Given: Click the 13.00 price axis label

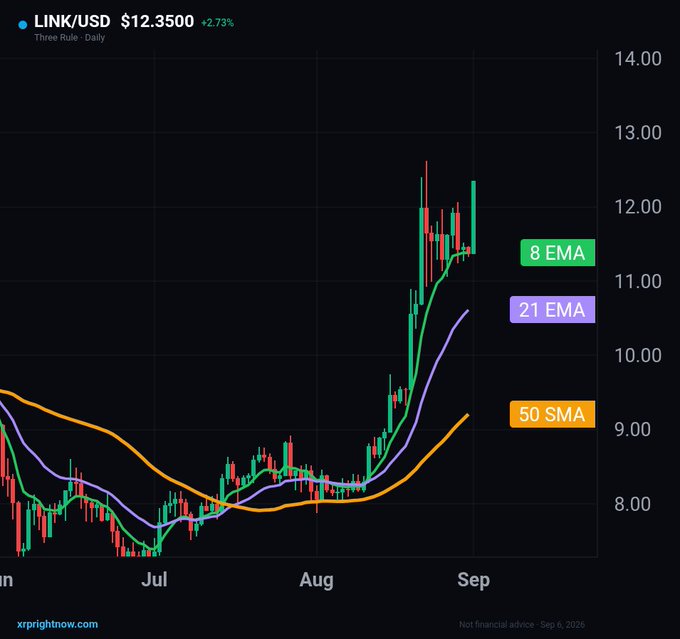Looking at the screenshot, I should click(638, 133).
